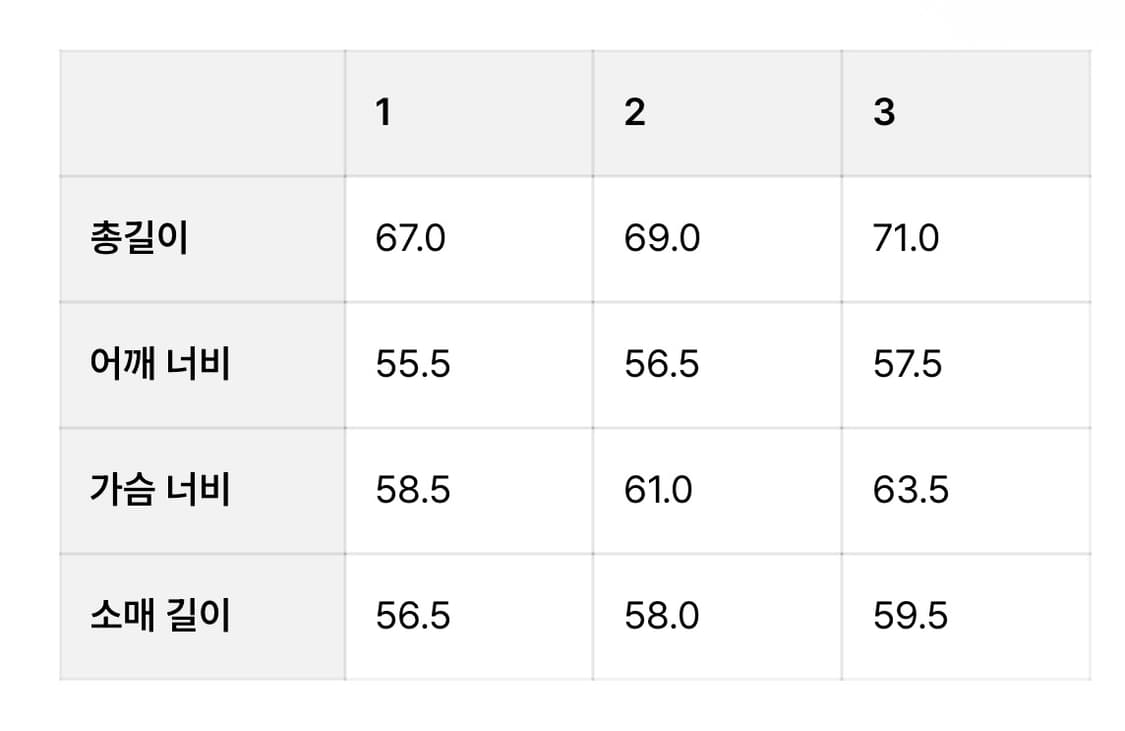Viewport: 1125px width, 731px height.
Task: Click the 71.0 total length cell
Action: (906, 240)
